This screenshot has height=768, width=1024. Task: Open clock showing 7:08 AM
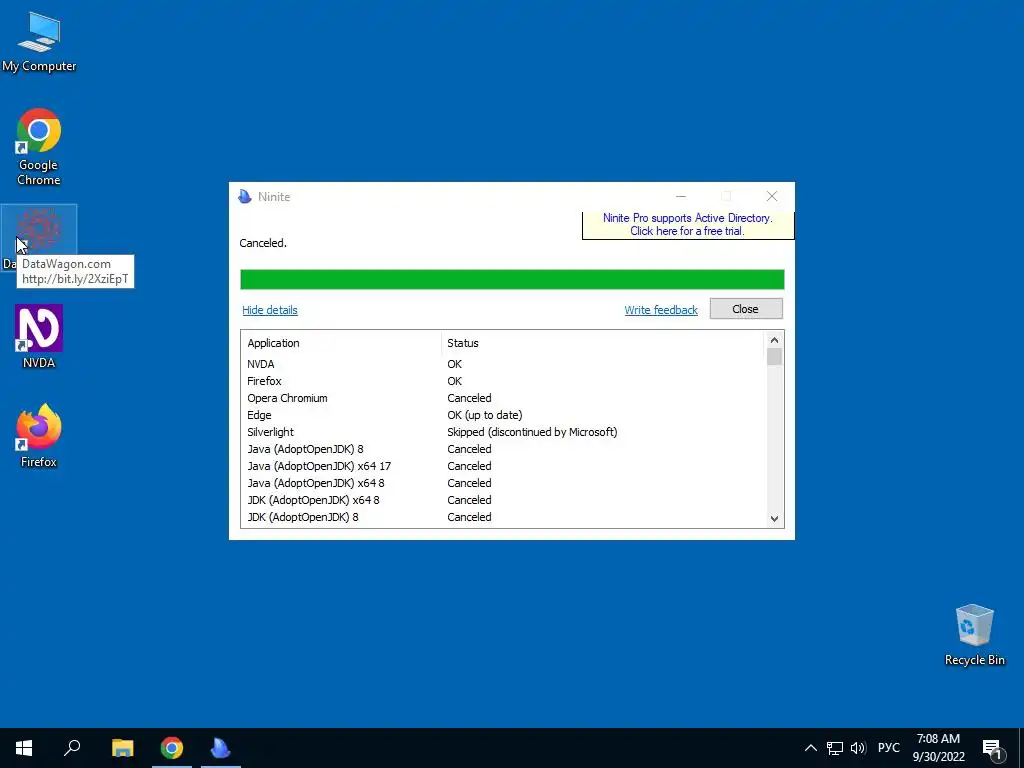(938, 748)
